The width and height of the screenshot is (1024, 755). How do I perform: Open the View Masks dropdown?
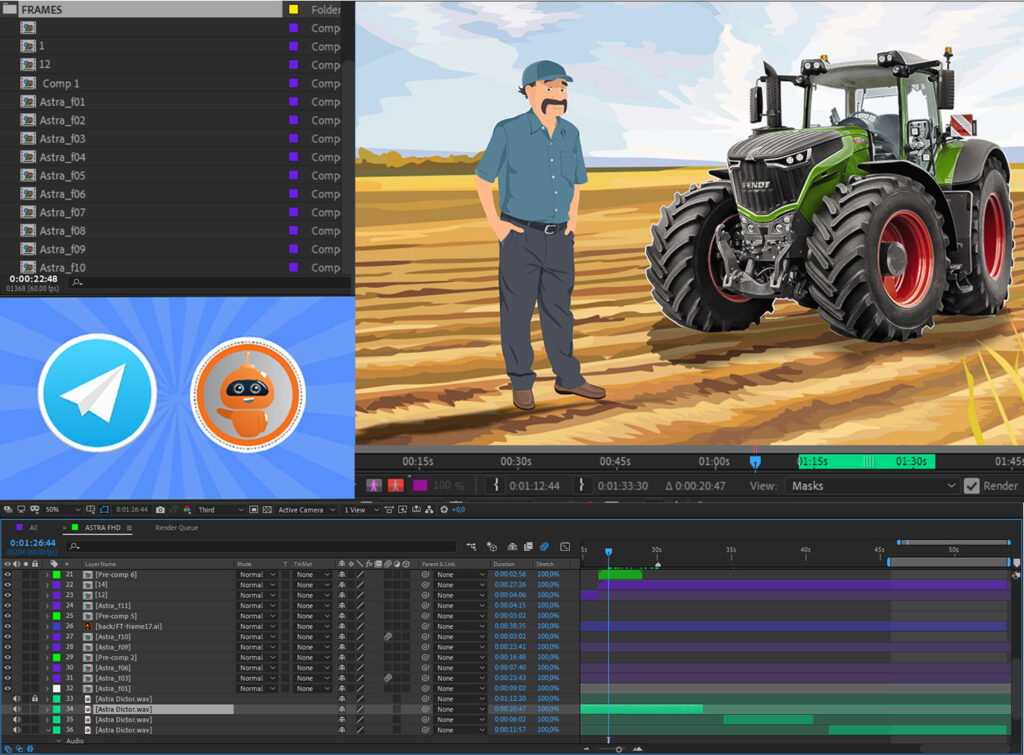[x=873, y=486]
